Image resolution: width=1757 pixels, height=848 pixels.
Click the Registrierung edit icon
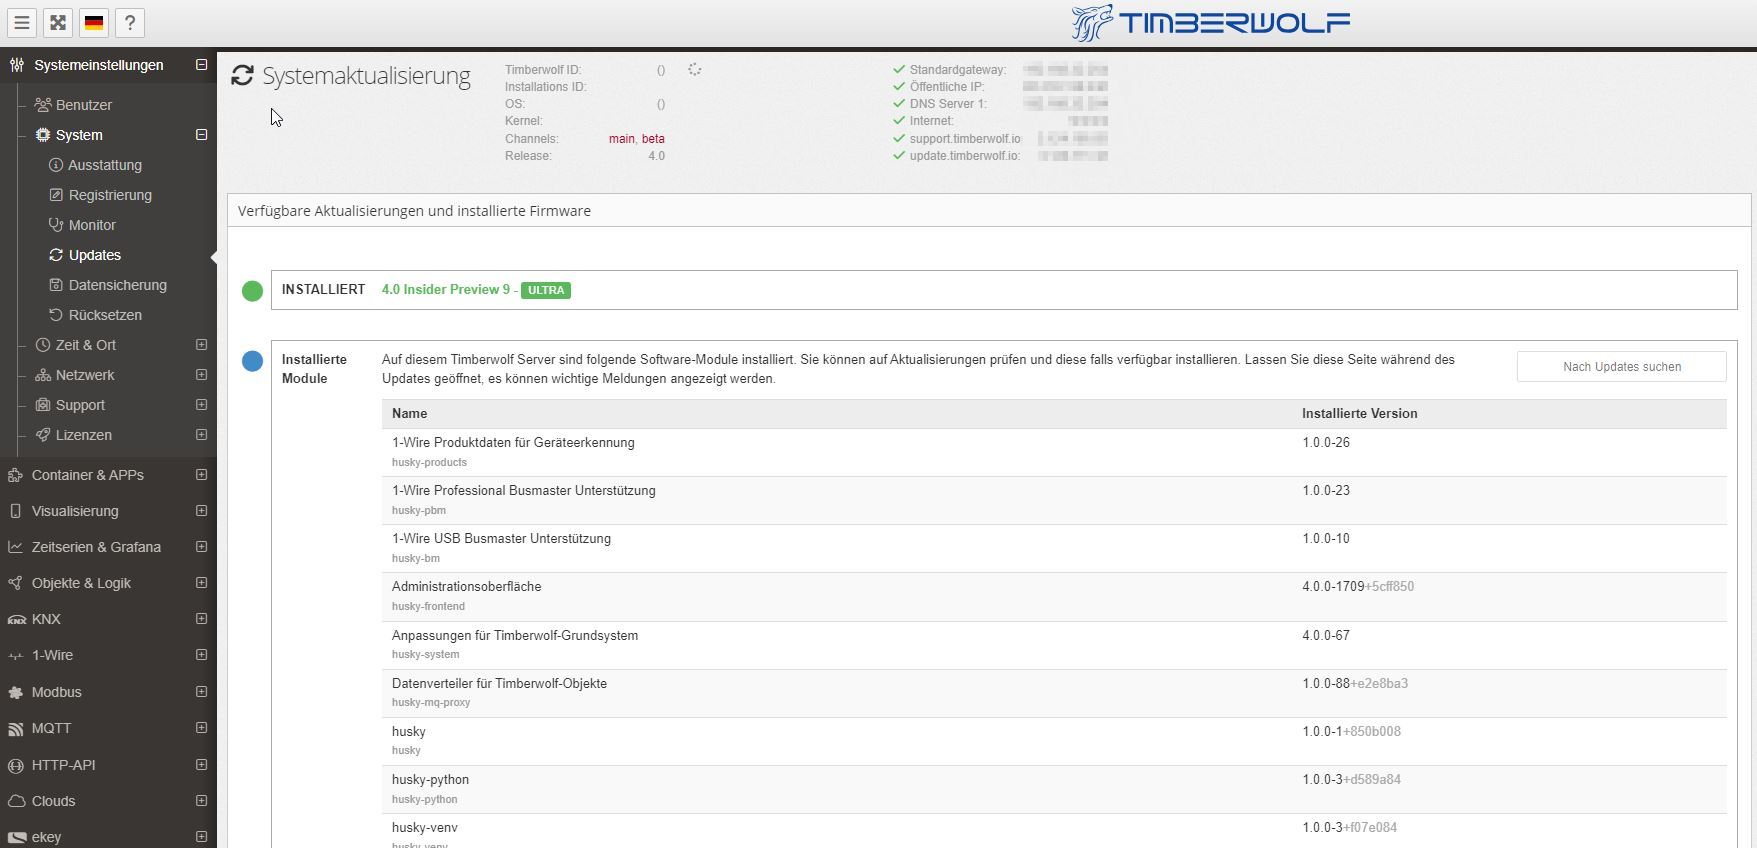pos(56,195)
